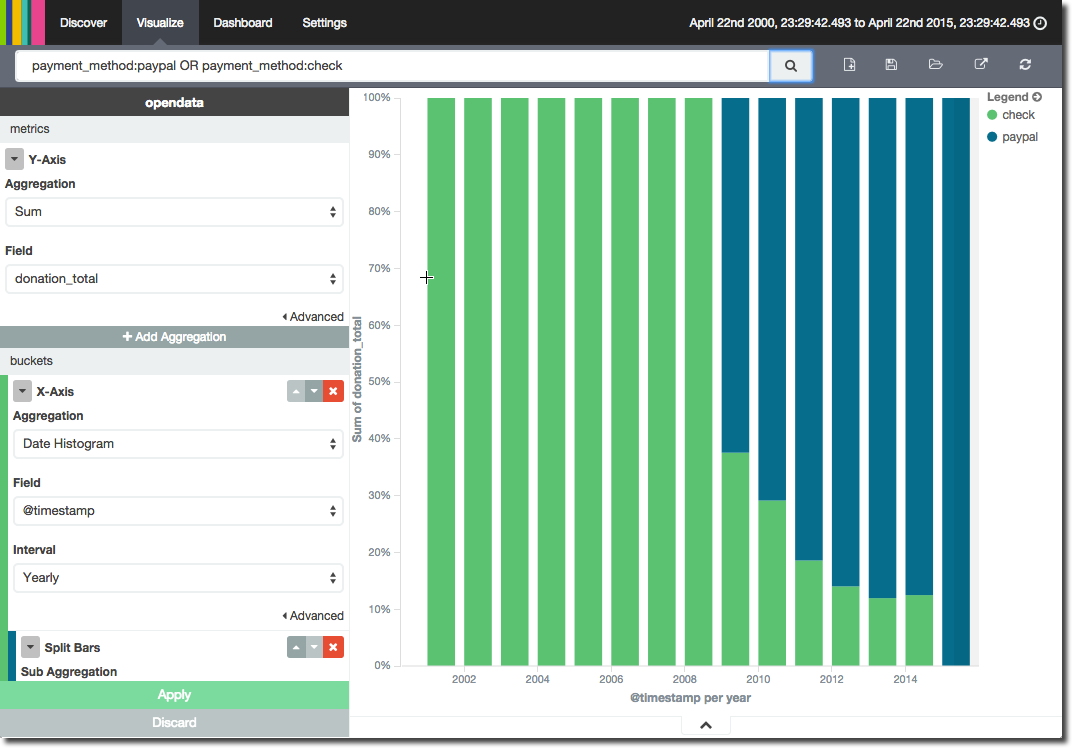Remove the X-Axis bucket with the red X
Screen dimensions: 1072x748
click(x=333, y=392)
